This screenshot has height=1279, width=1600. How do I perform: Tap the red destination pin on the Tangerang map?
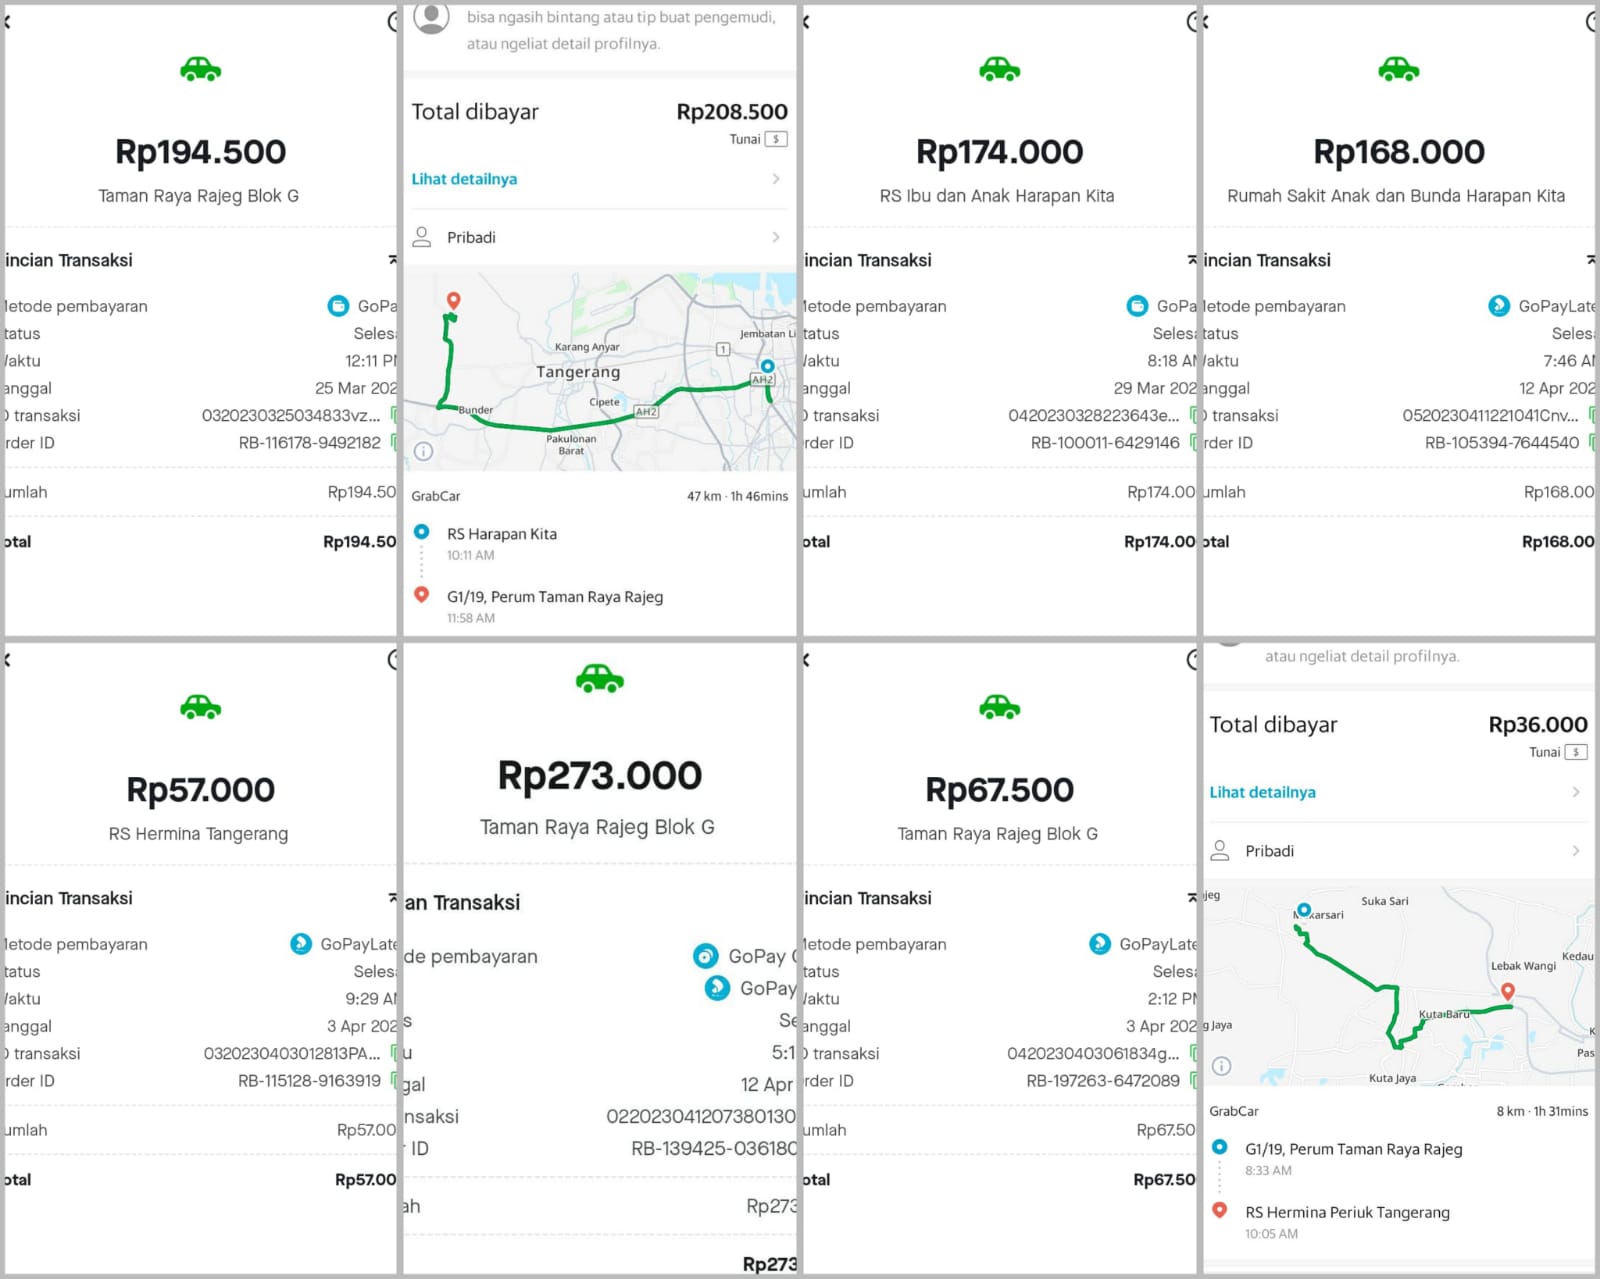click(x=453, y=300)
